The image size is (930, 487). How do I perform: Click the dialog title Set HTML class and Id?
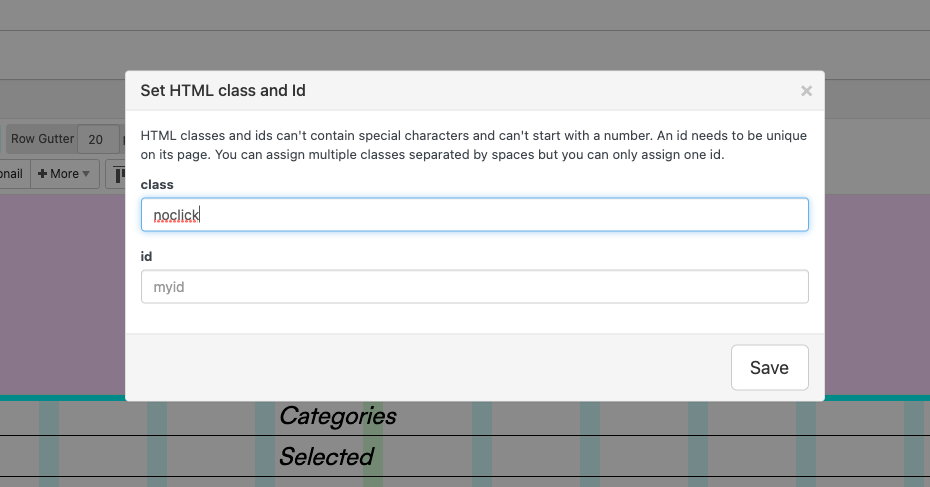(223, 91)
